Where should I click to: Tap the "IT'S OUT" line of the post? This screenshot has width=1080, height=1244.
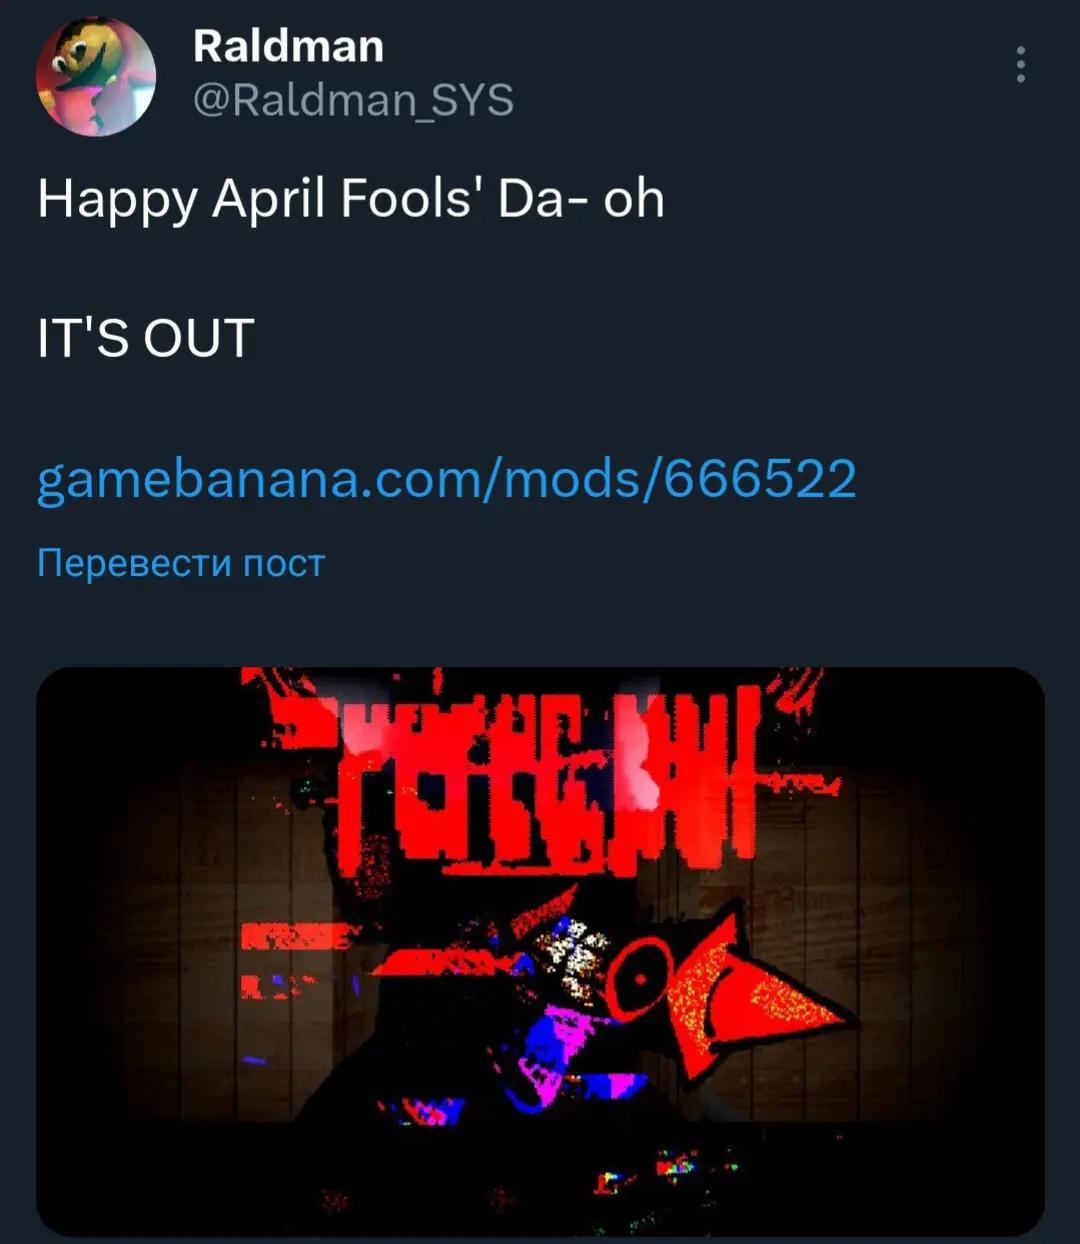pos(146,338)
